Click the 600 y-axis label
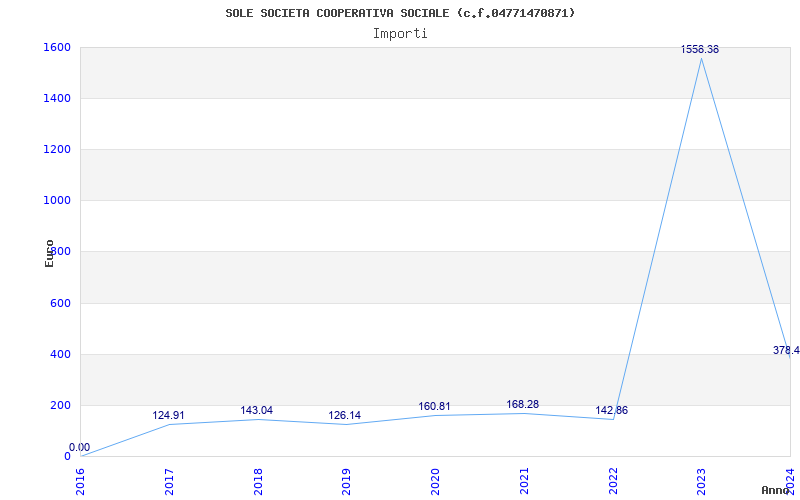 (61, 303)
